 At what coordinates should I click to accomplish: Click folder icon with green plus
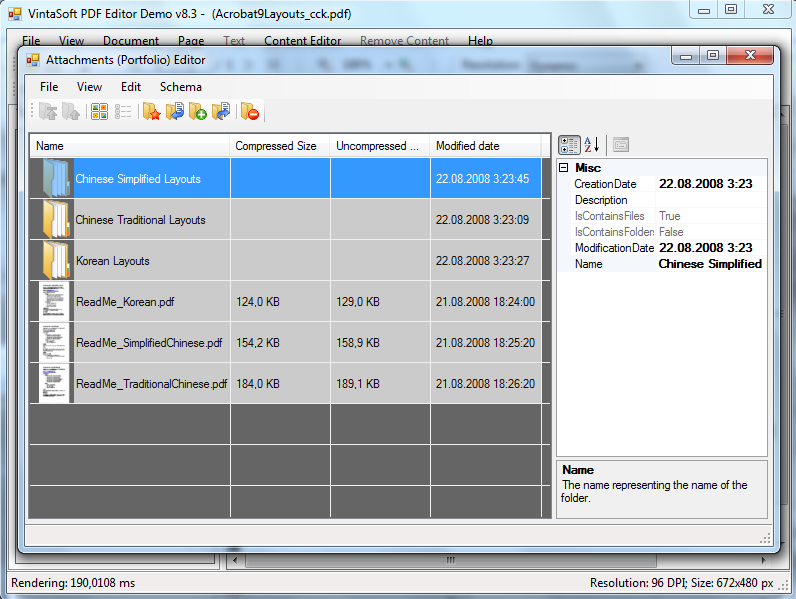coord(198,111)
